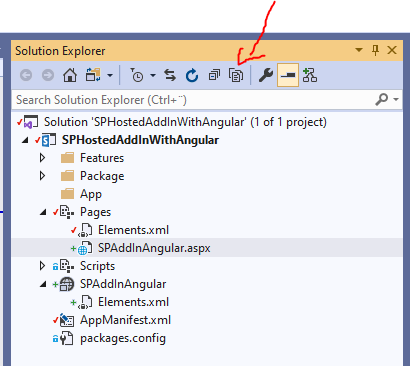The height and width of the screenshot is (366, 410).
Task: Toggle Show All Files icon
Action: point(236,75)
